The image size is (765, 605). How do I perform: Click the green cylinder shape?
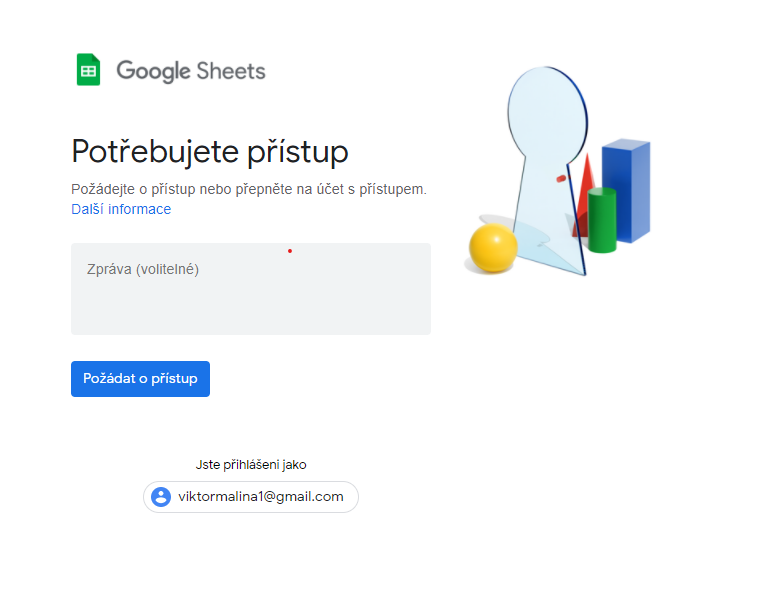602,220
